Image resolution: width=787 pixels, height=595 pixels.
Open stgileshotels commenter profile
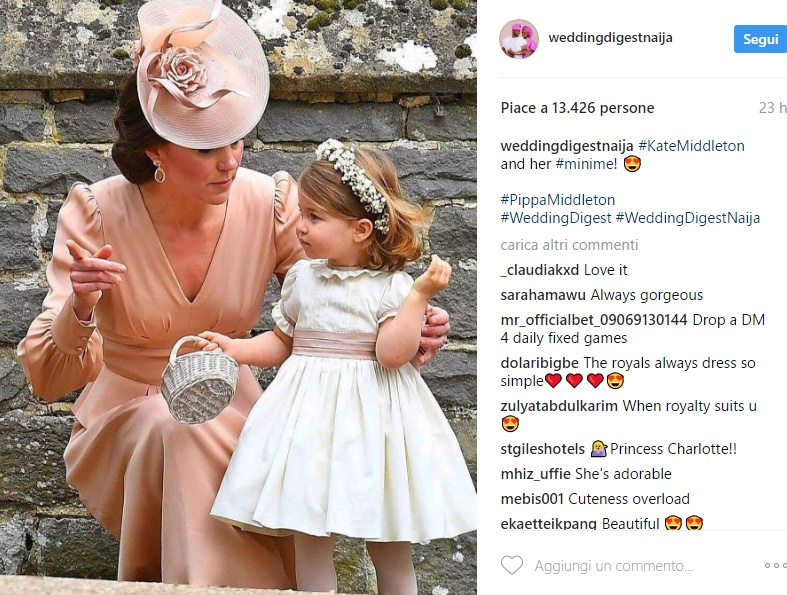543,449
